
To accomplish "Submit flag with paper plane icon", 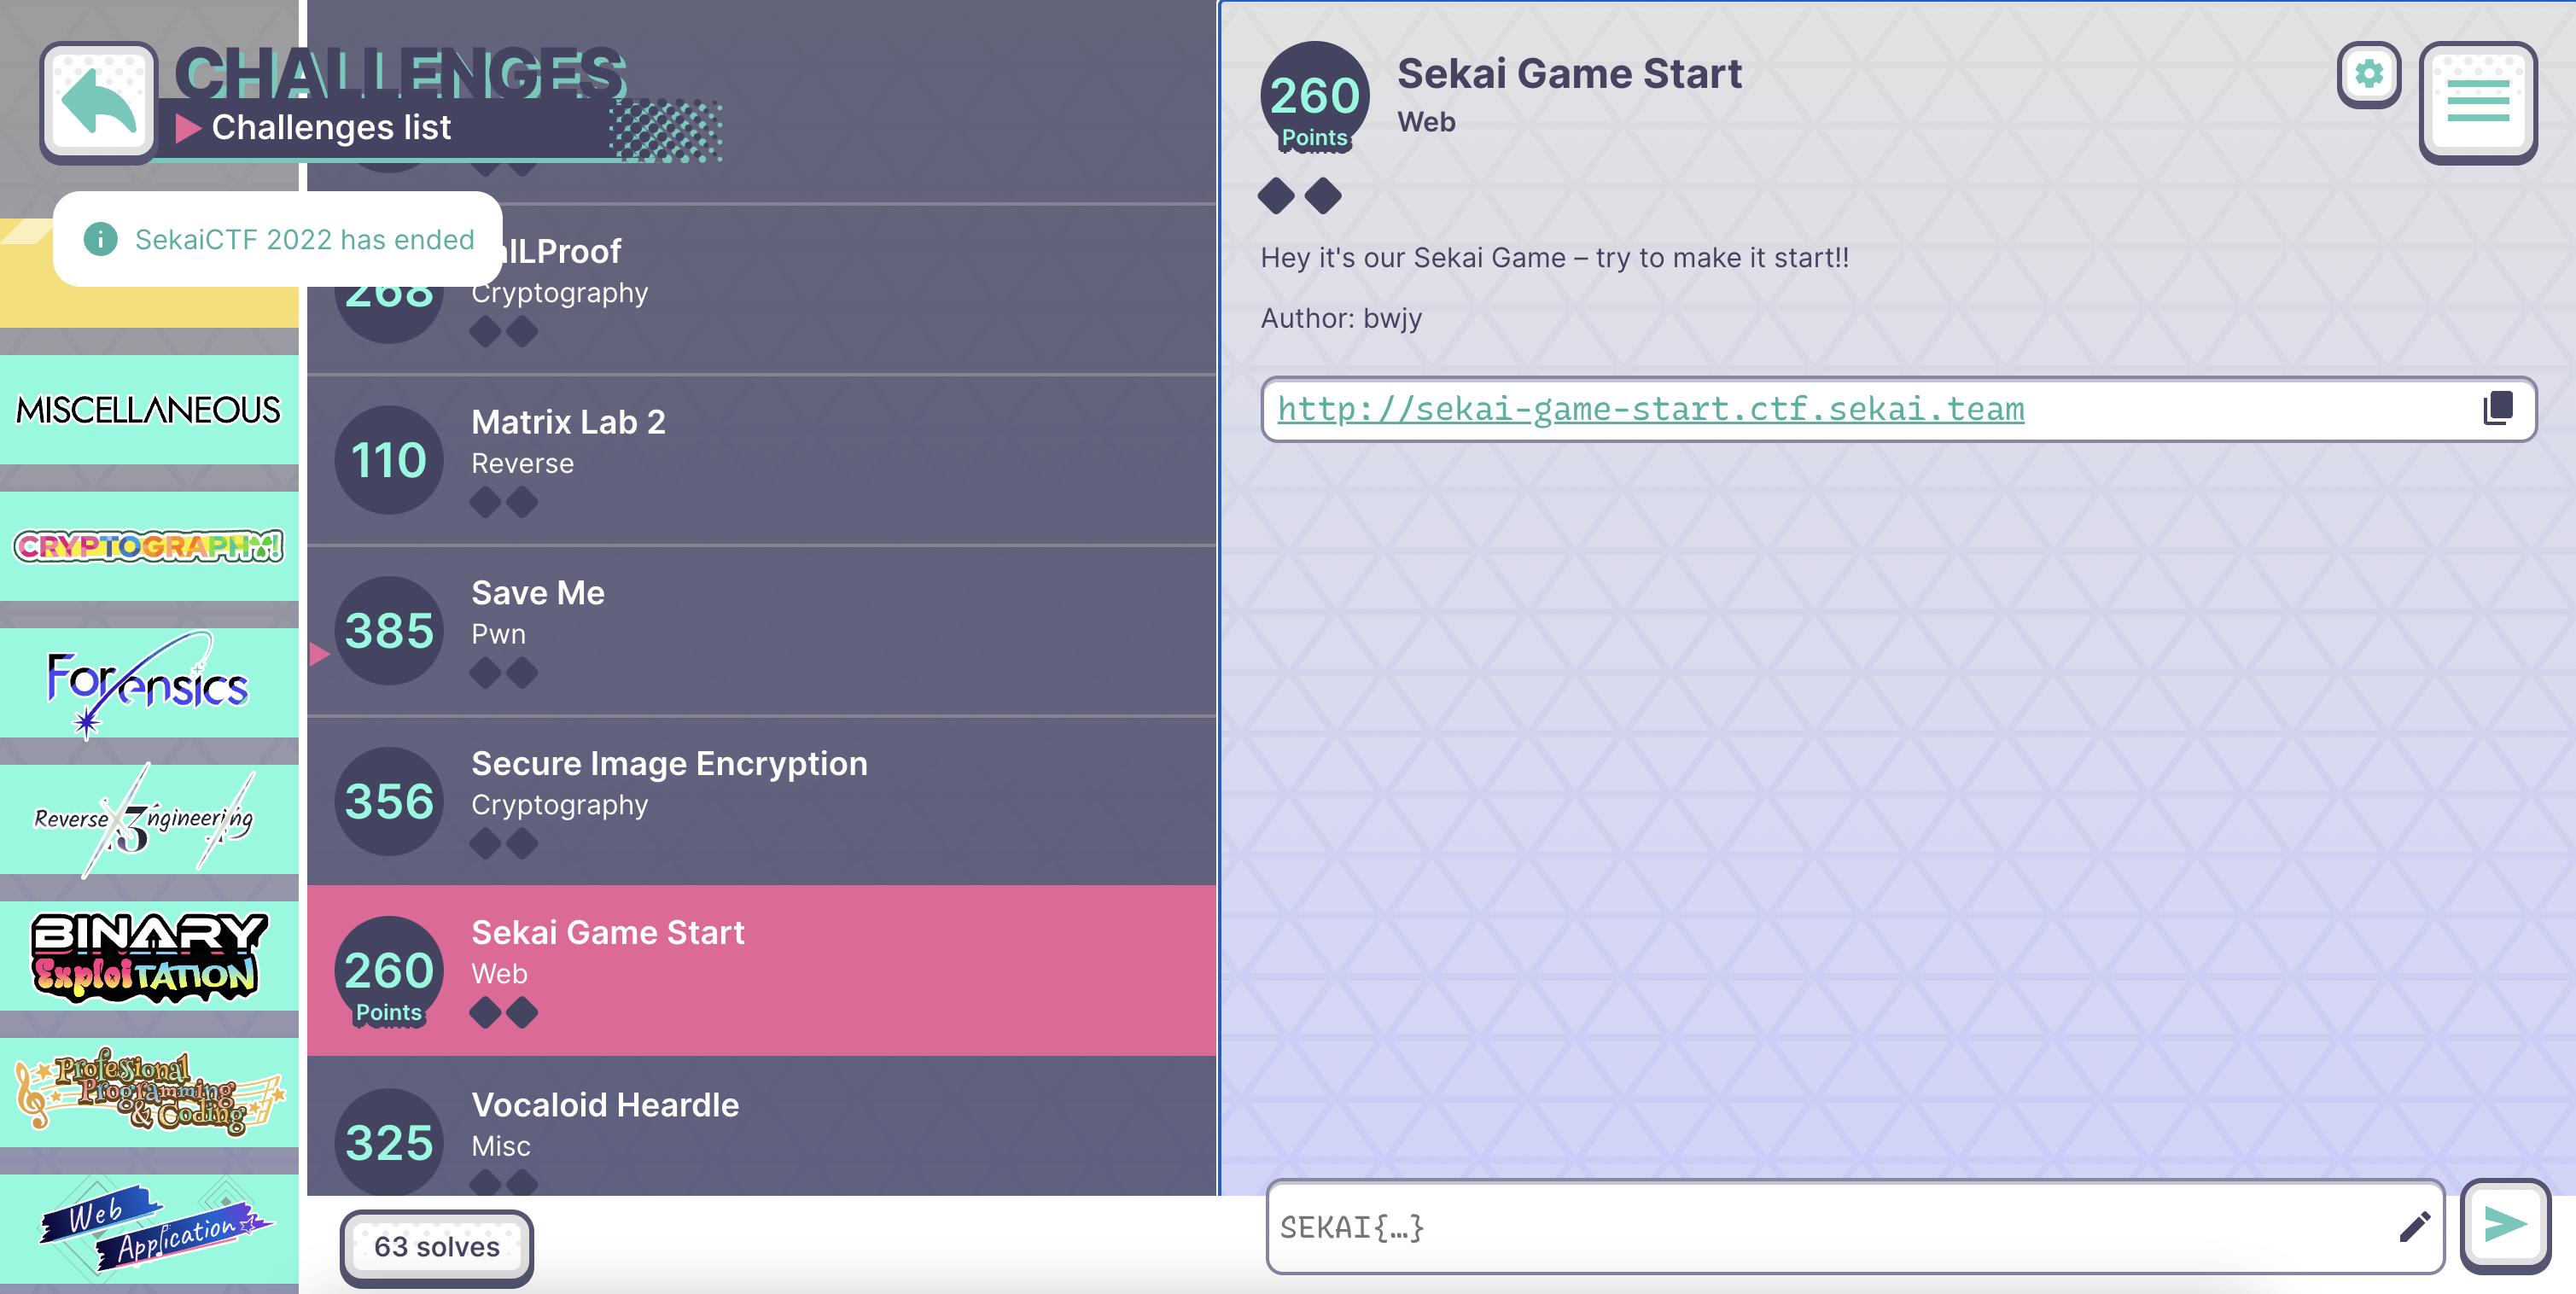I will [2505, 1225].
